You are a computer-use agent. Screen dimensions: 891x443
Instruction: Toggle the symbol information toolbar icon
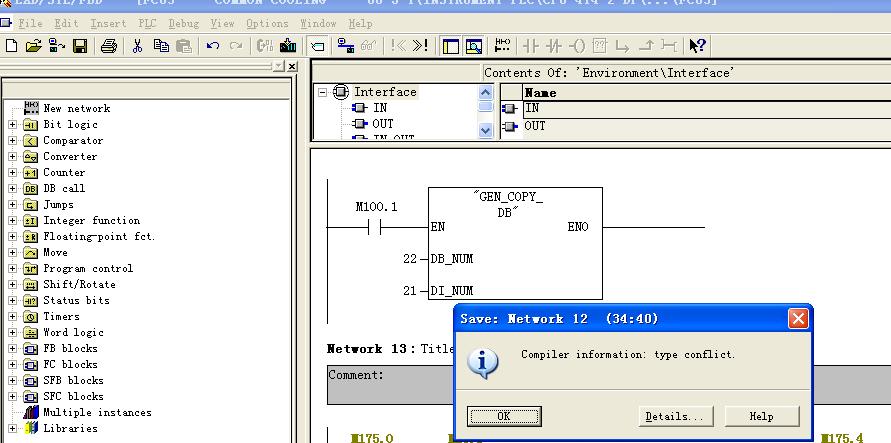point(318,46)
